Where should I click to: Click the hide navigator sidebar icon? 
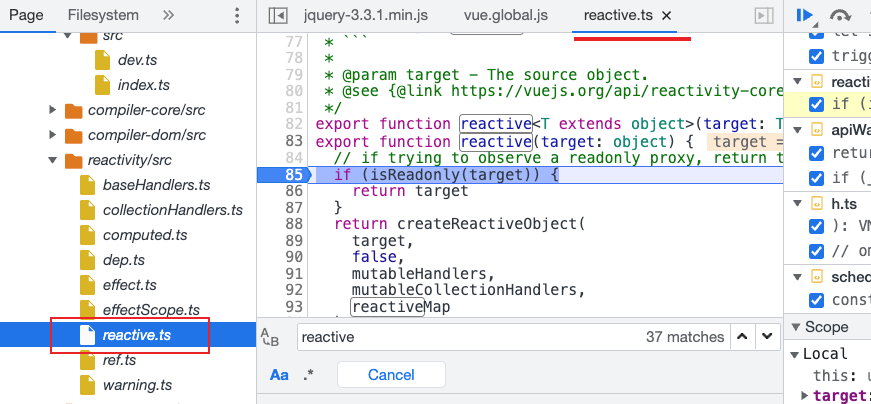point(279,16)
